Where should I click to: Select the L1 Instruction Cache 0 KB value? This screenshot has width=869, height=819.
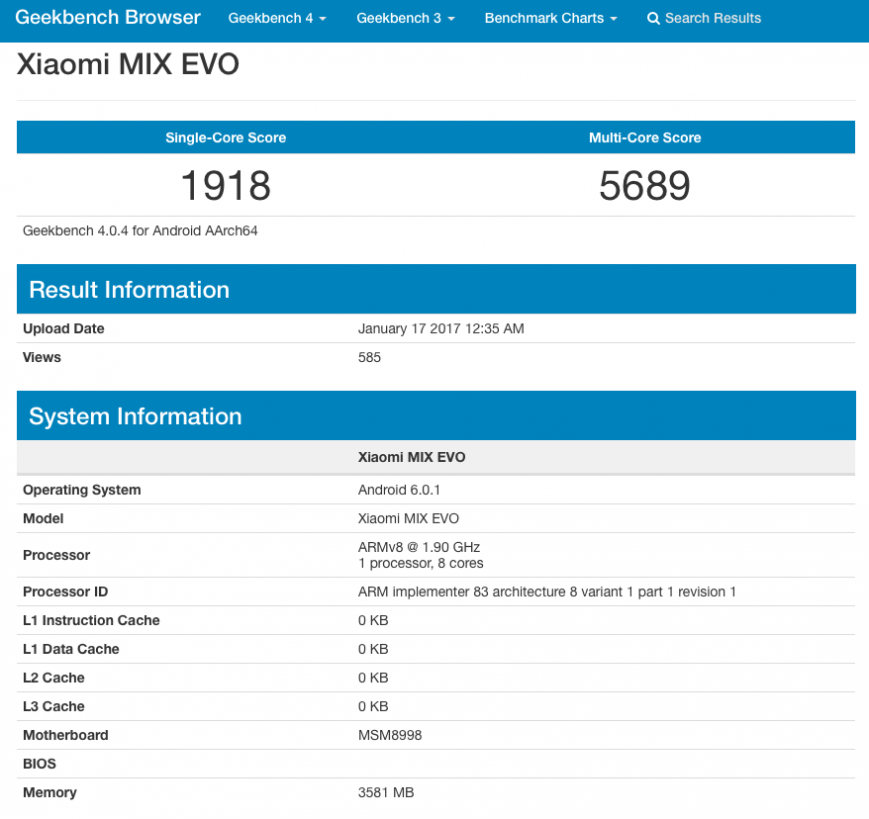[373, 621]
